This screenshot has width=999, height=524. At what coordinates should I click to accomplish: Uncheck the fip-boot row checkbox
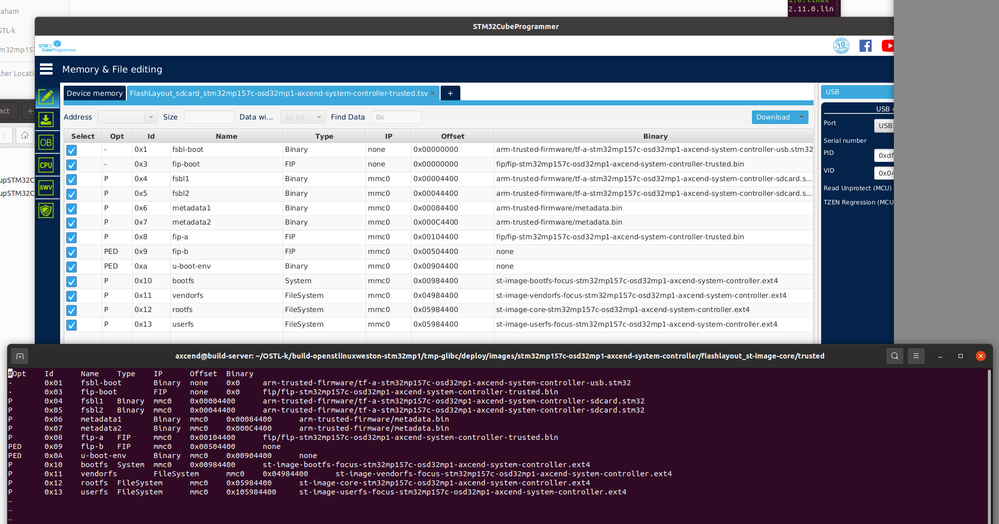71,164
